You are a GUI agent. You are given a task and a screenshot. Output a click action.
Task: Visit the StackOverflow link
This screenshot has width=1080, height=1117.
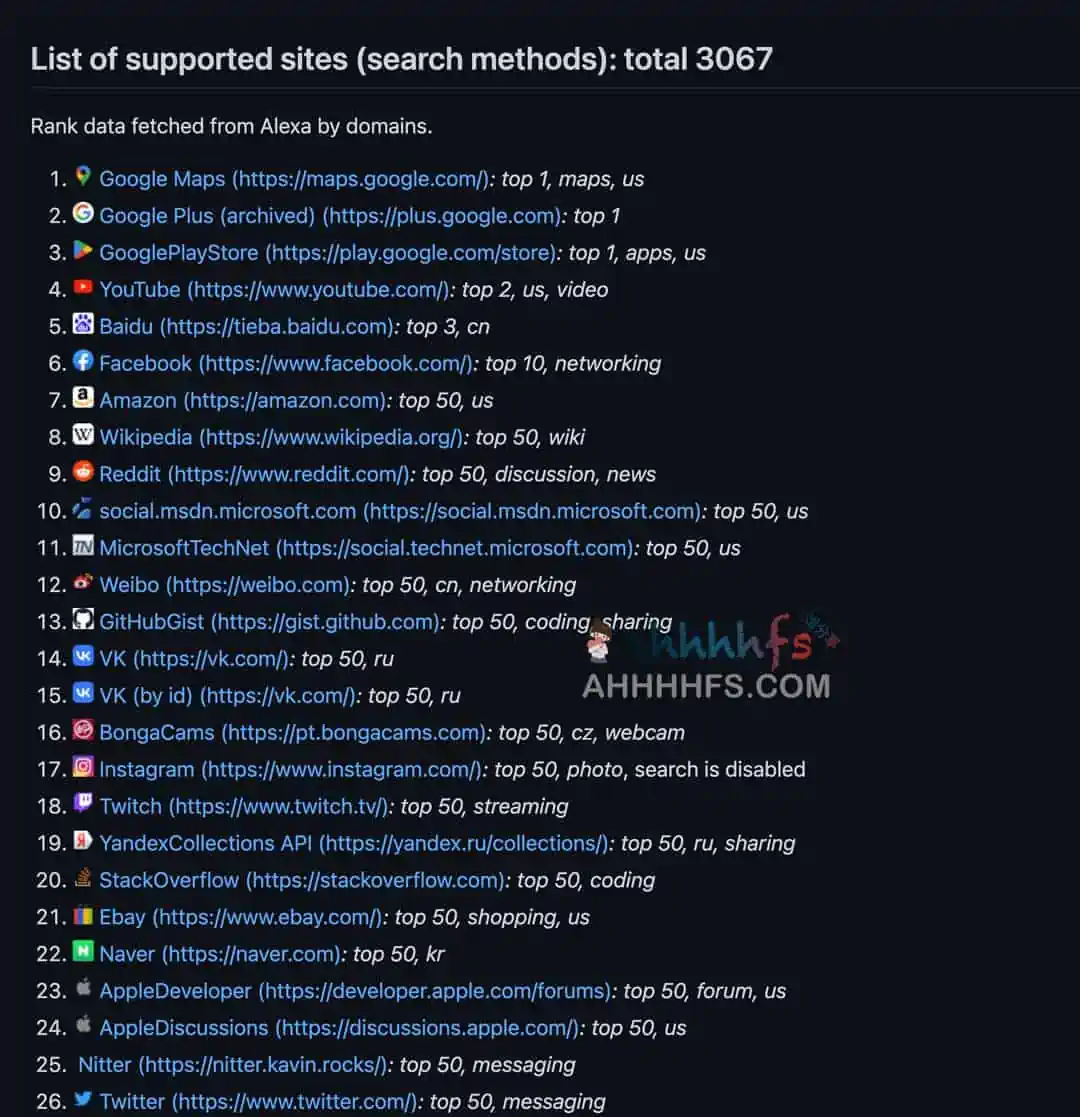[302, 880]
